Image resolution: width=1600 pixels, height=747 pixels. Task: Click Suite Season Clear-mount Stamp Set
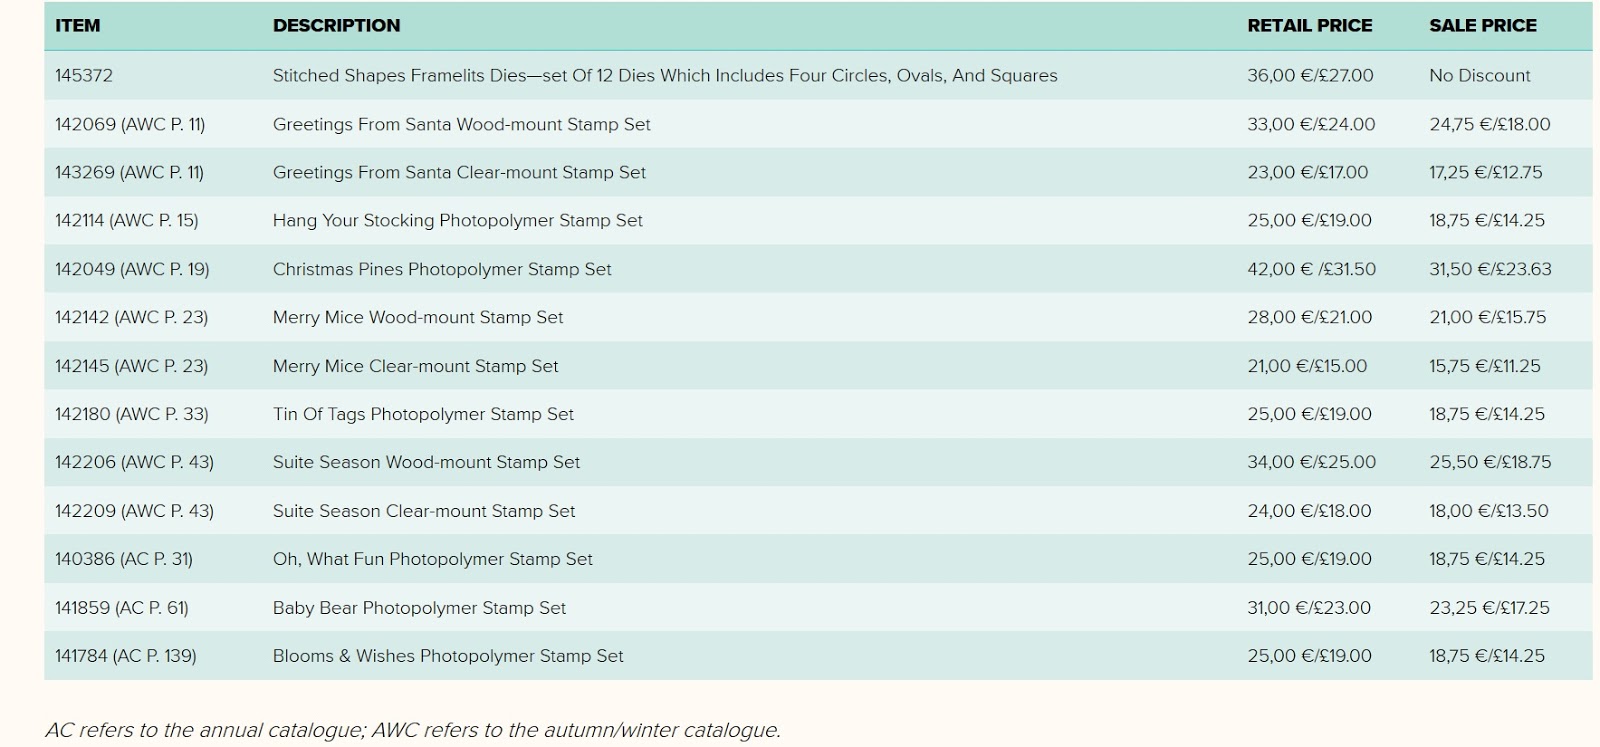click(x=424, y=511)
